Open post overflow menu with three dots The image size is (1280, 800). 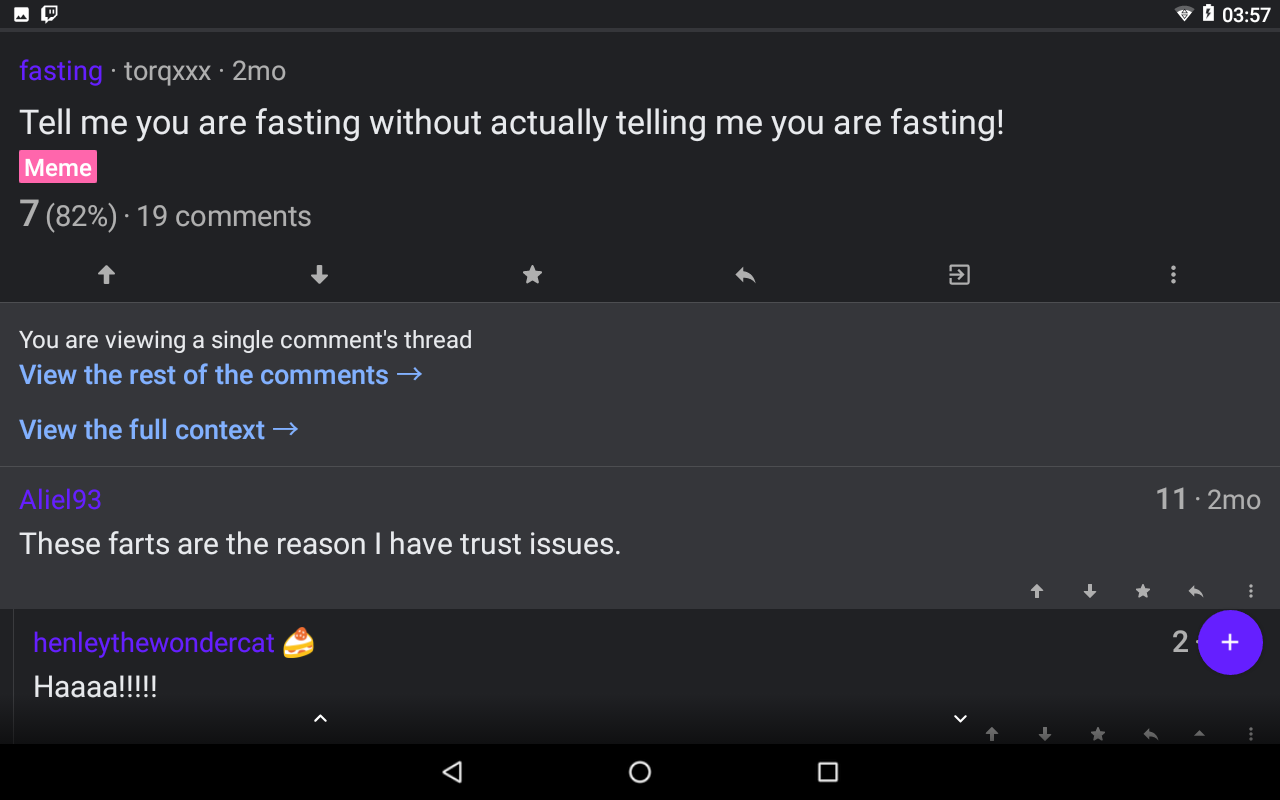pyautogui.click(x=1173, y=274)
